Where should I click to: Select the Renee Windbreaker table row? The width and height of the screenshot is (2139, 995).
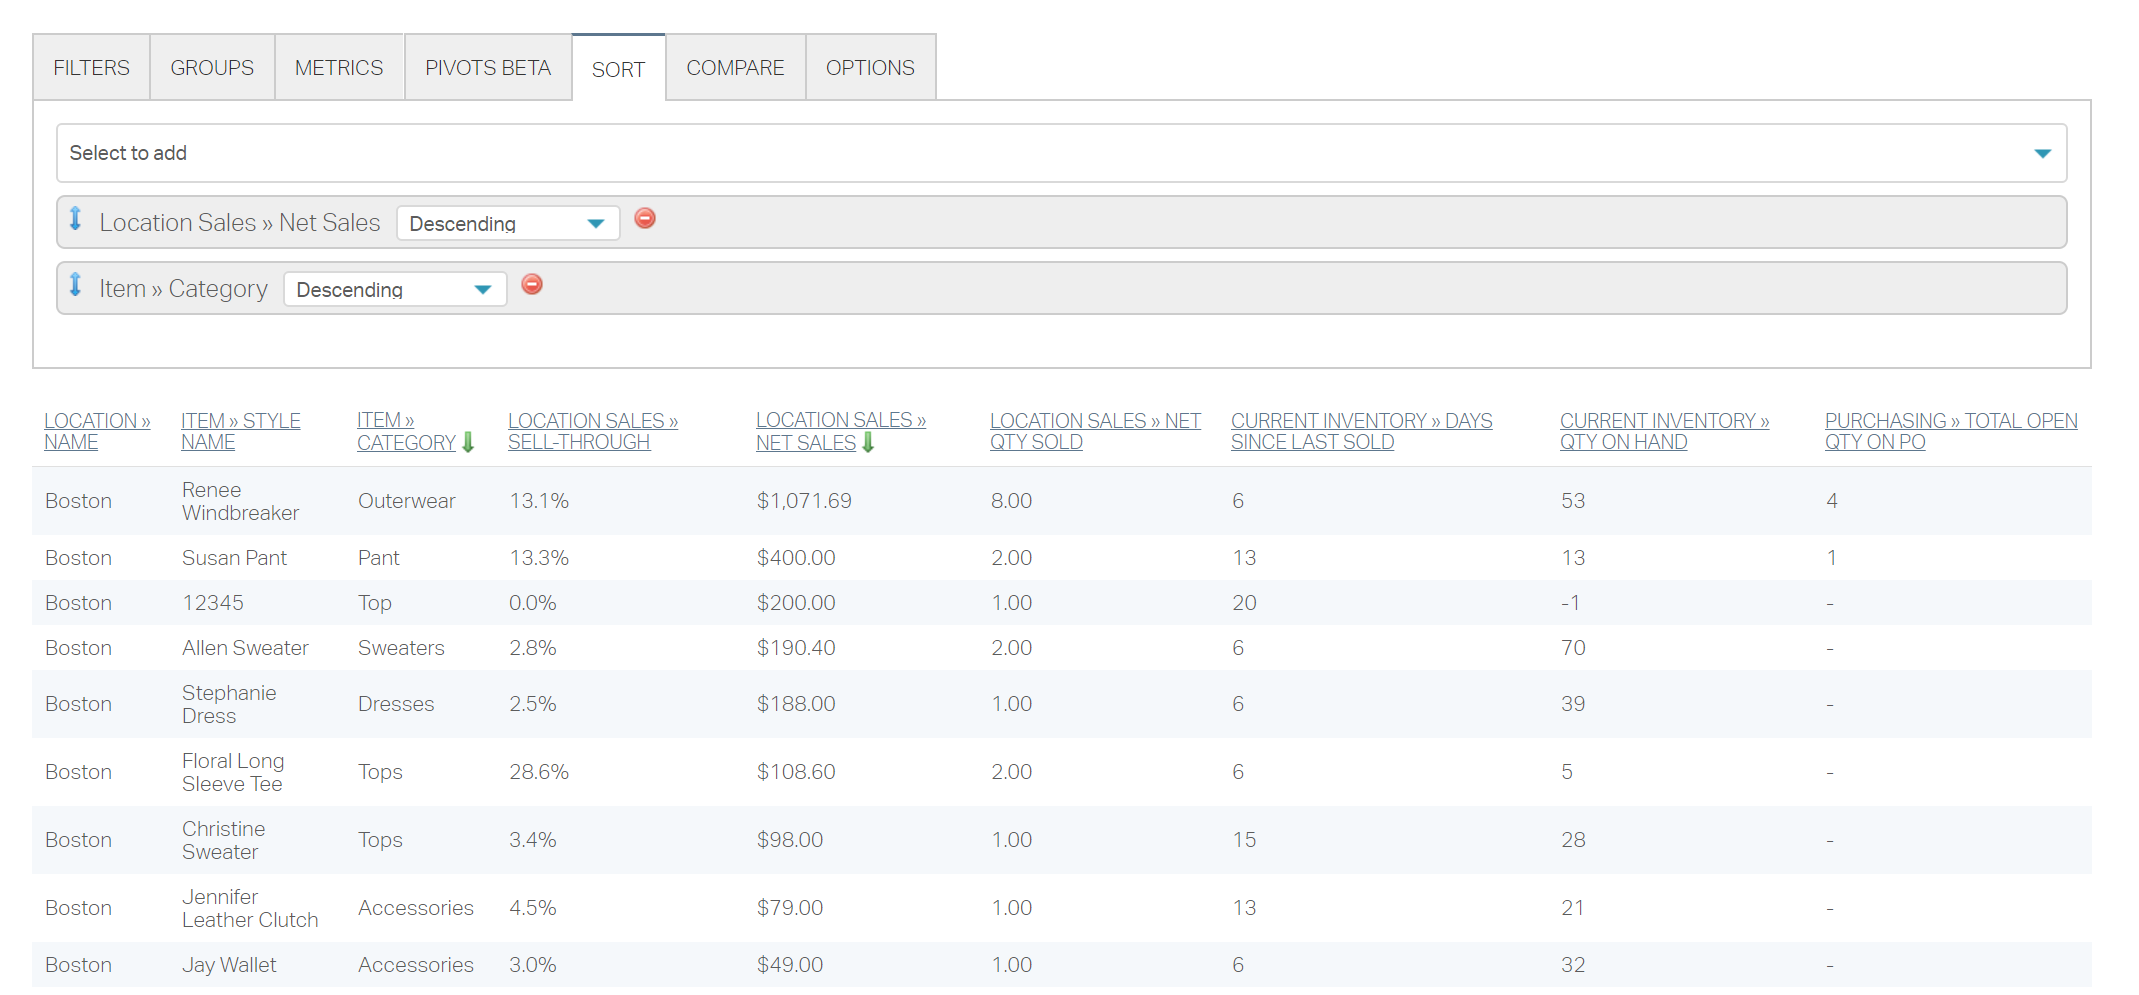pos(800,501)
